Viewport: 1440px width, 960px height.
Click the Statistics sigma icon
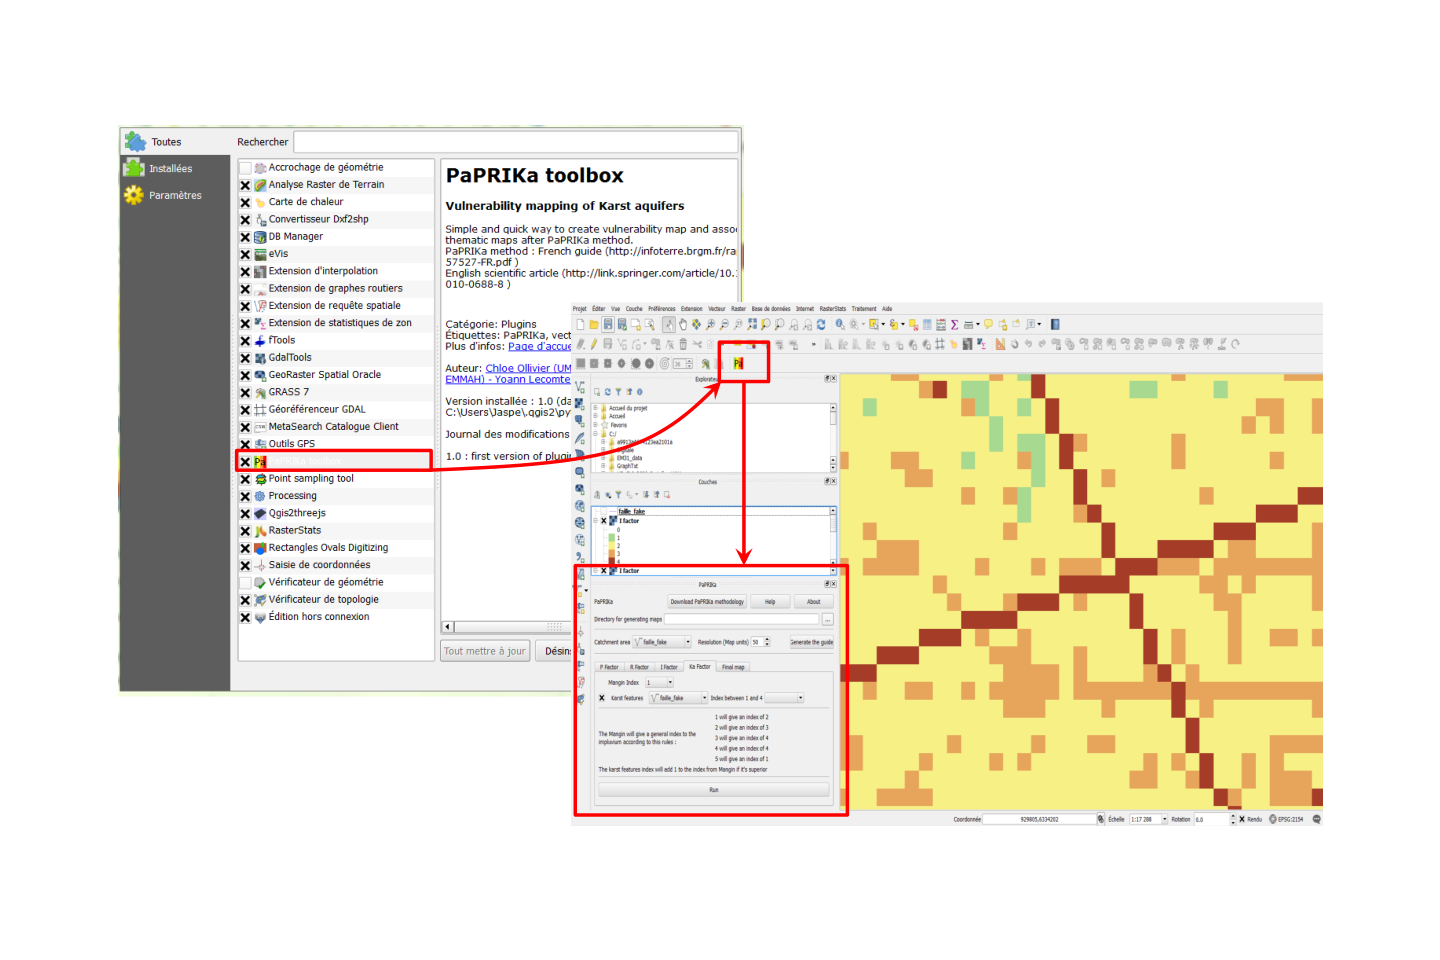pos(954,324)
